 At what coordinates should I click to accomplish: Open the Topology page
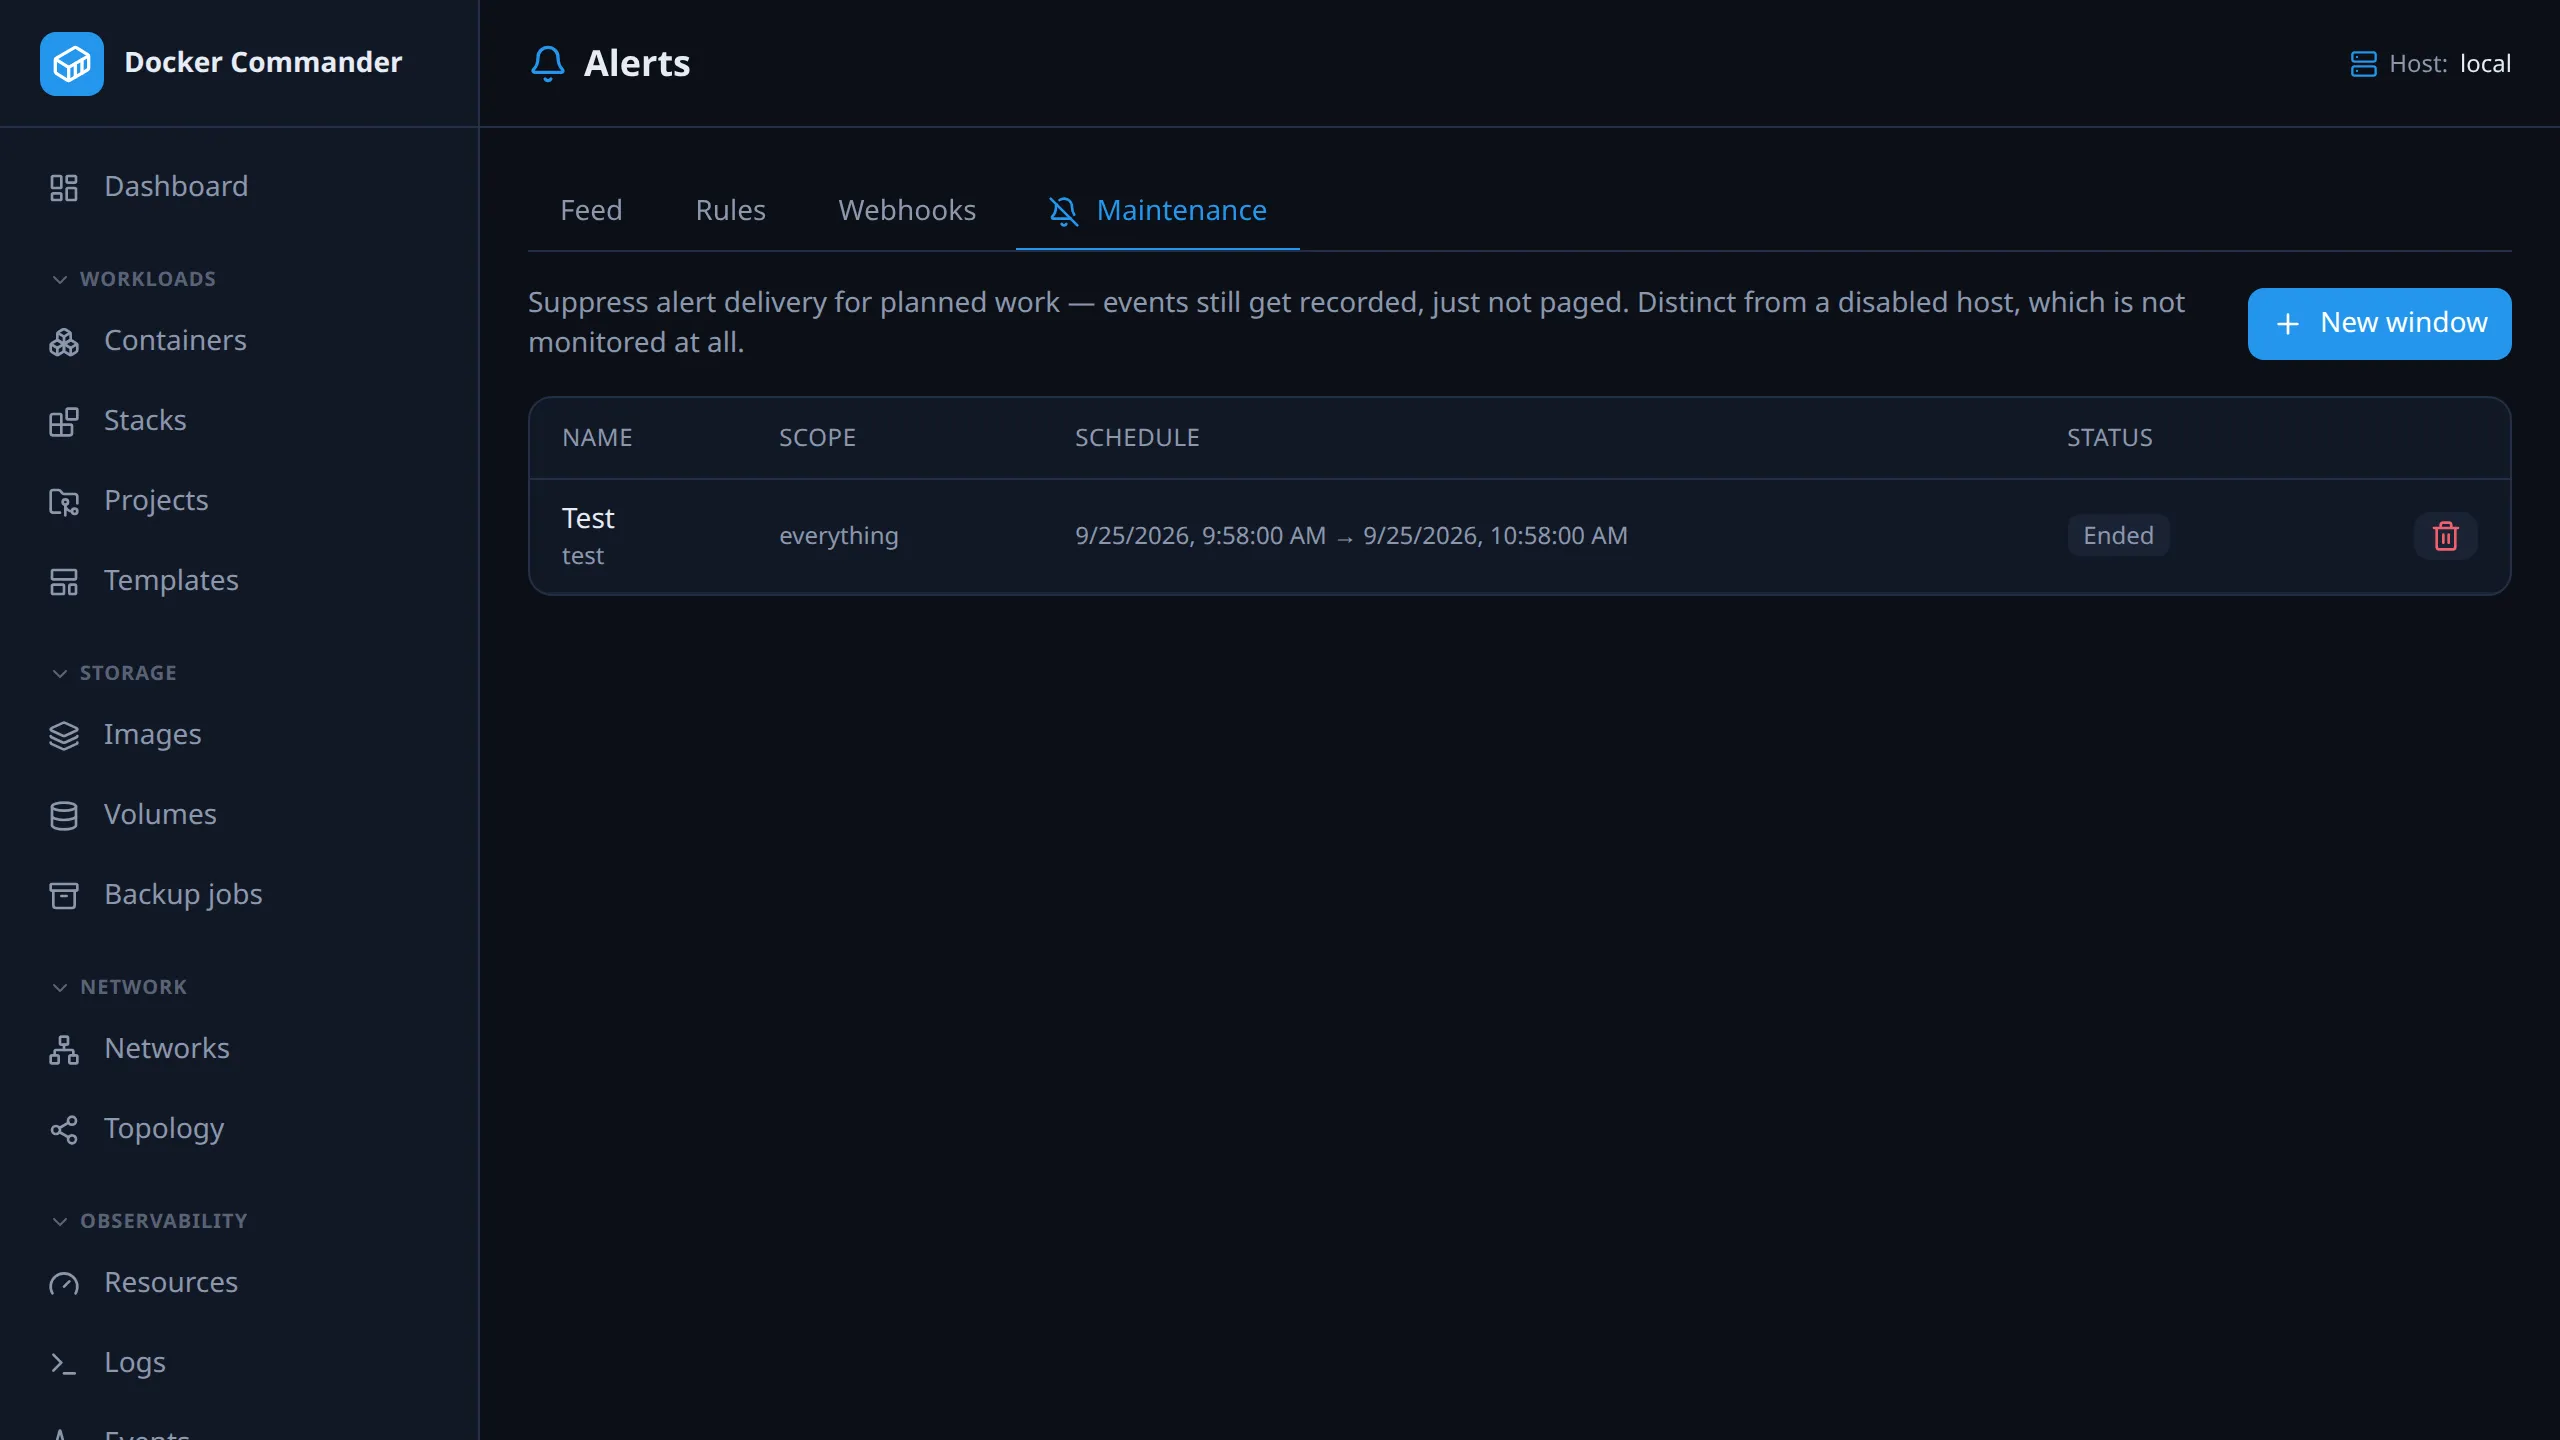coord(164,1129)
